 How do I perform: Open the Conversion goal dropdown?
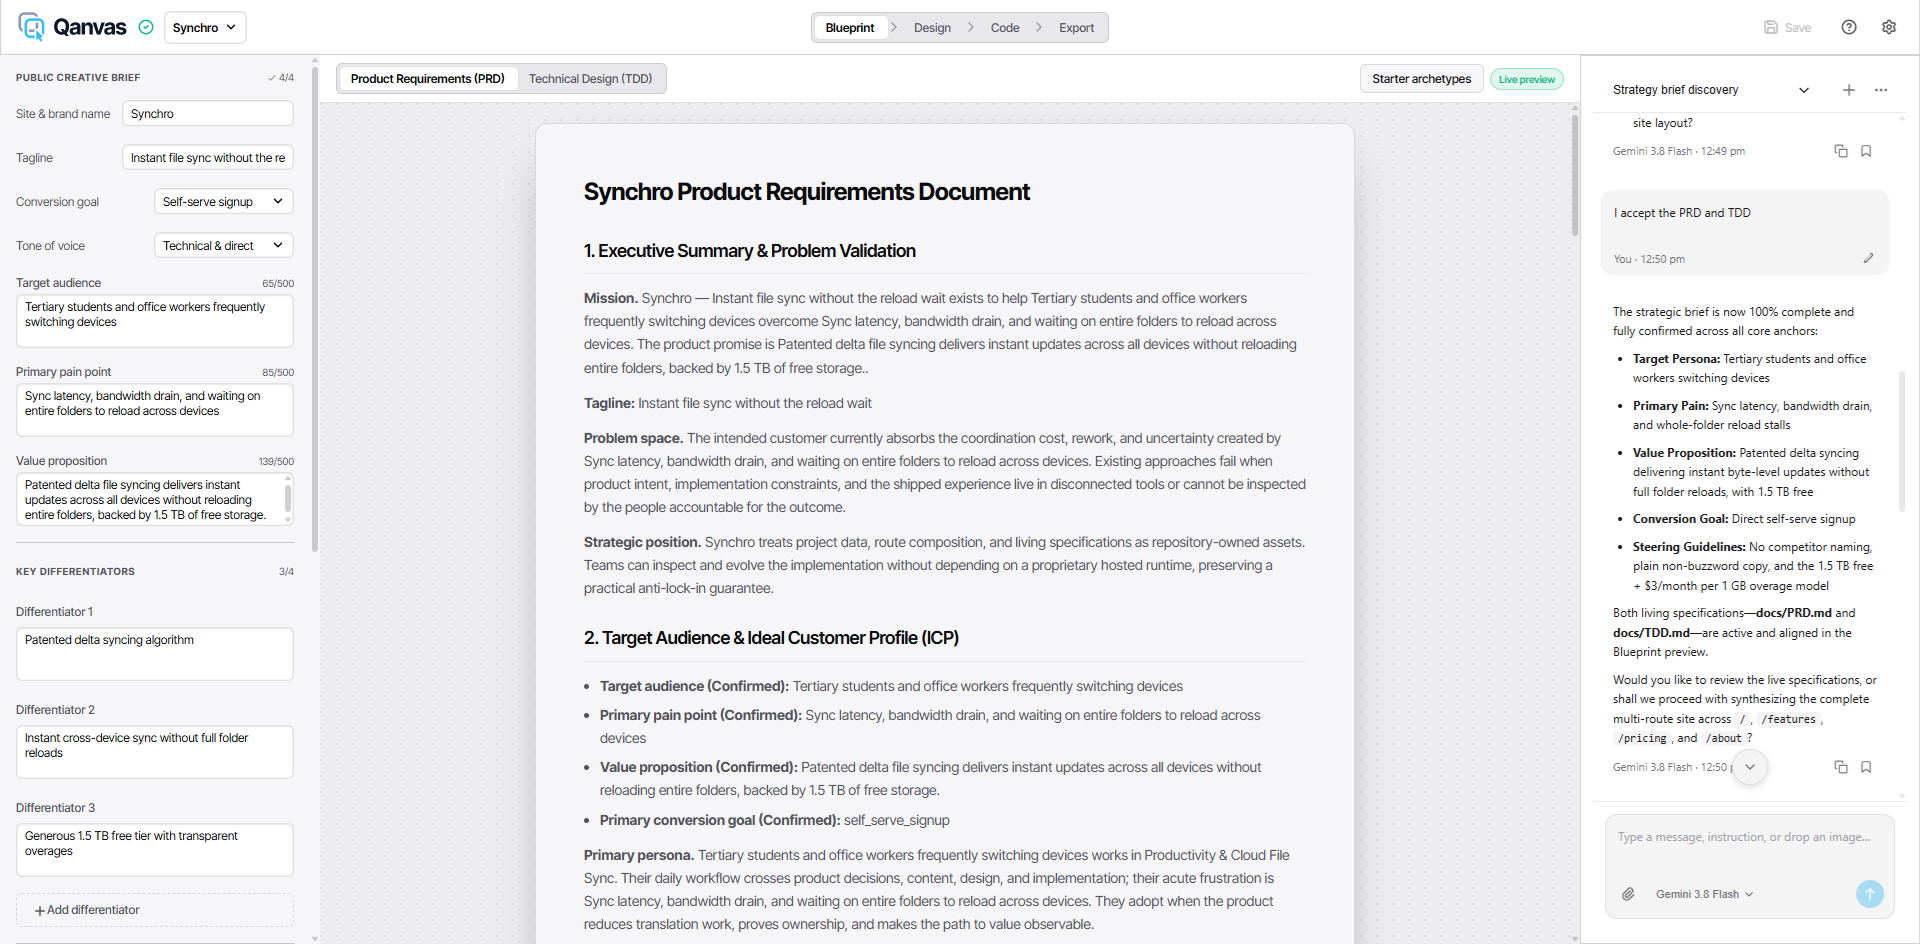[224, 202]
